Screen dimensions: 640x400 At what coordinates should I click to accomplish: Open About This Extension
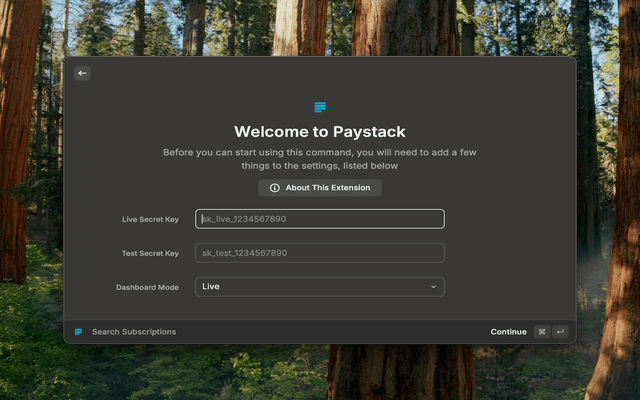pos(320,188)
